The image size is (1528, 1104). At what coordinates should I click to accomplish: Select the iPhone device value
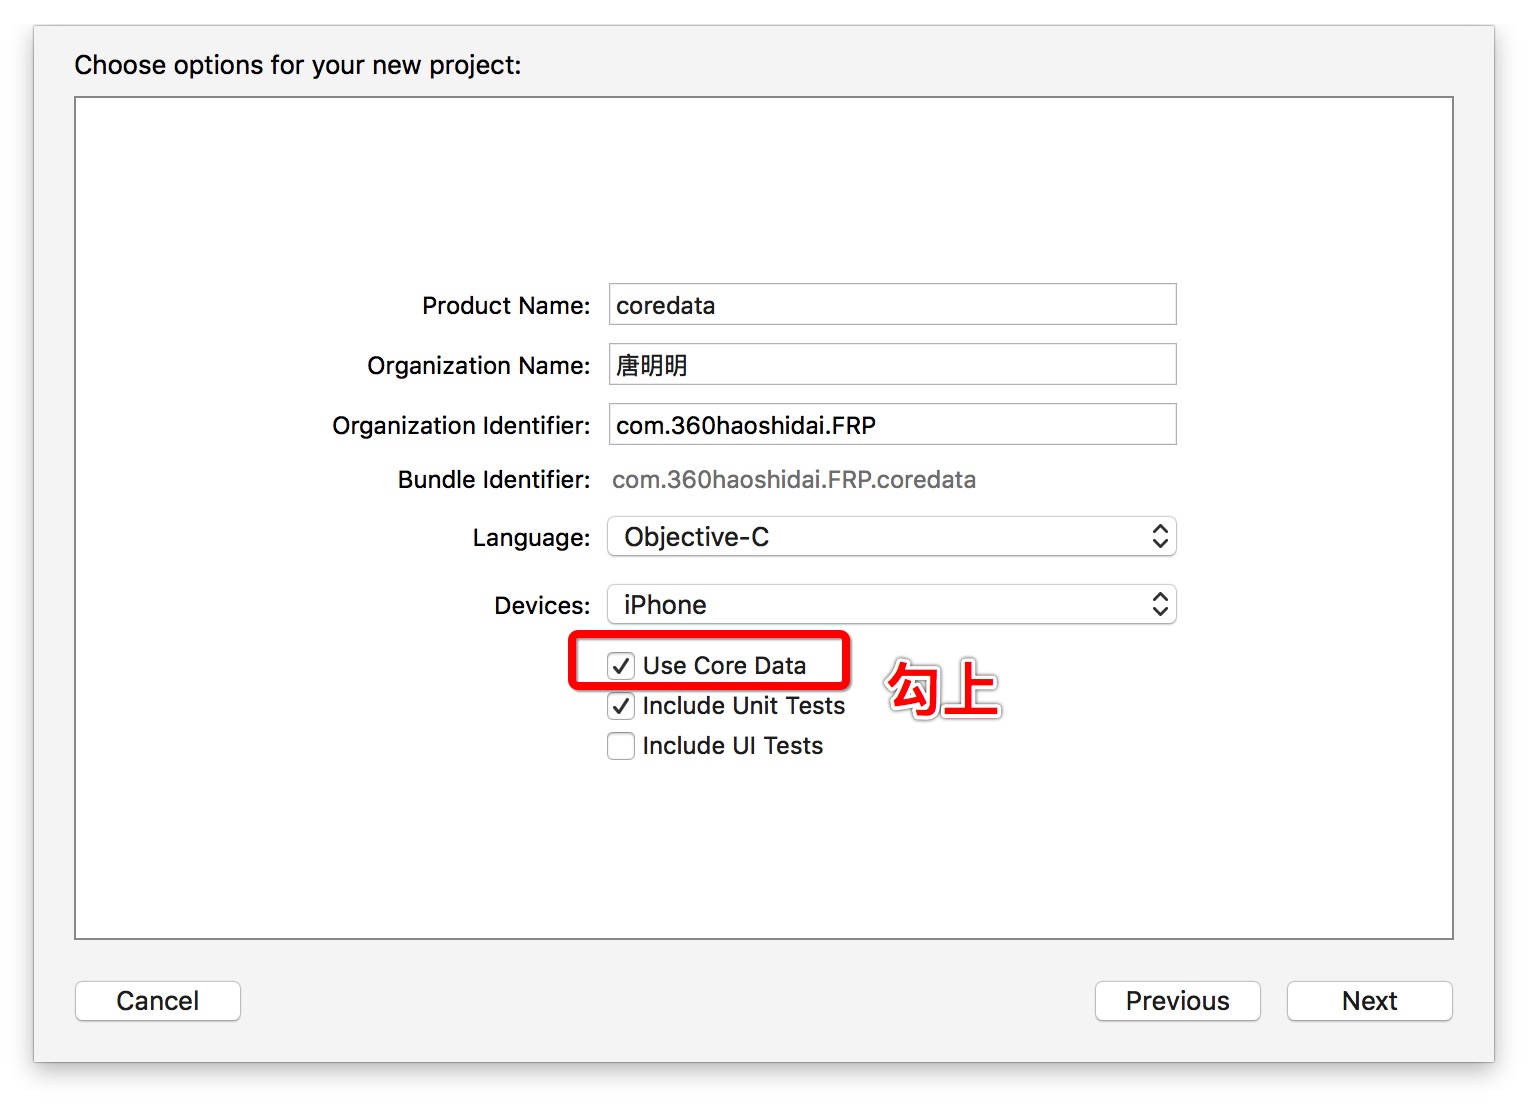[665, 605]
